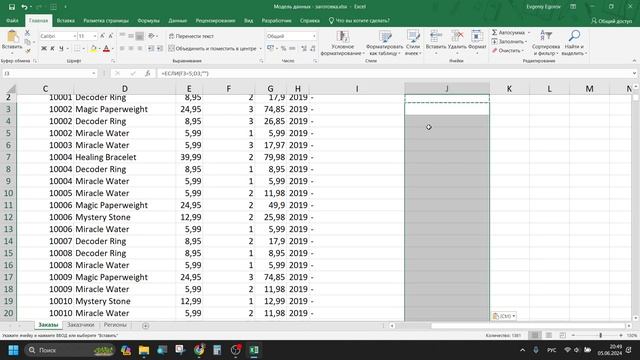The width and height of the screenshot is (640, 360).
Task: Select column J header
Action: tap(447, 89)
